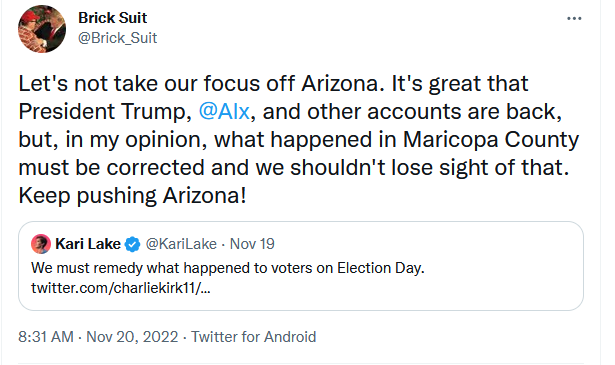Click the 8:31 AM timestamp
Image resolution: width=615 pixels, height=365 pixels.
click(46, 337)
